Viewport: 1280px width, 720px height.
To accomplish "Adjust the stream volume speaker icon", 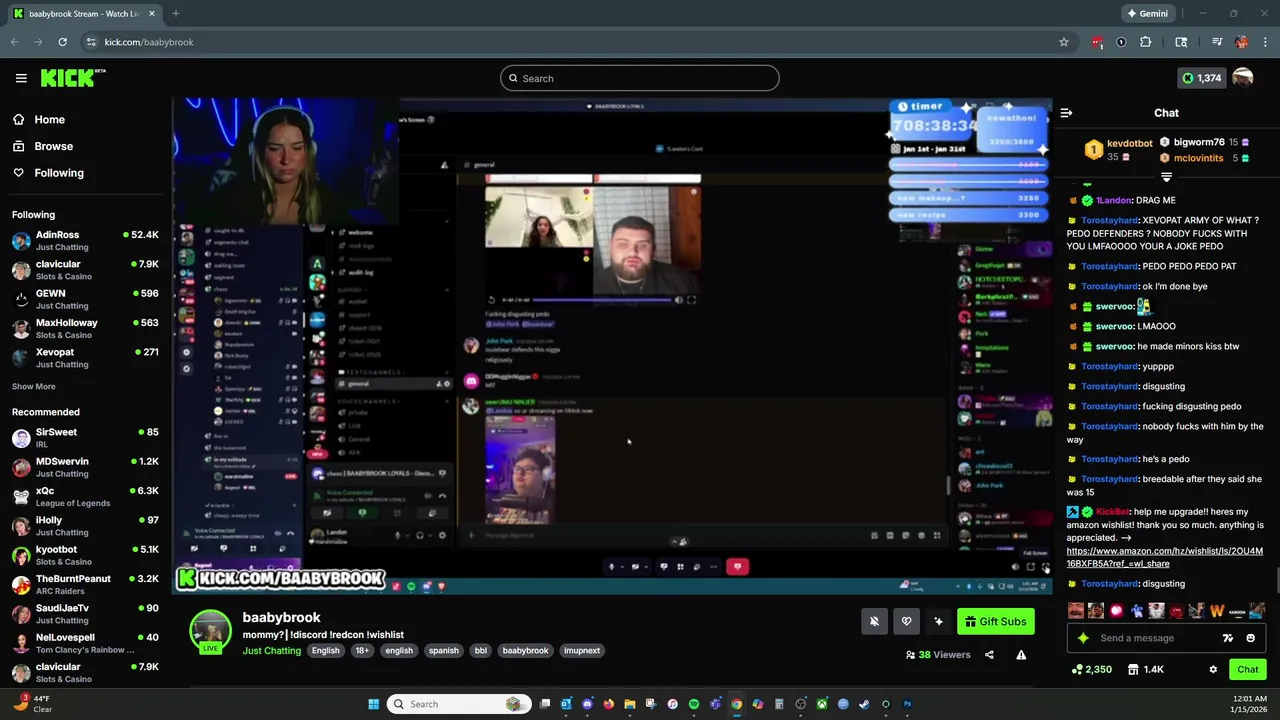I will pos(1015,567).
